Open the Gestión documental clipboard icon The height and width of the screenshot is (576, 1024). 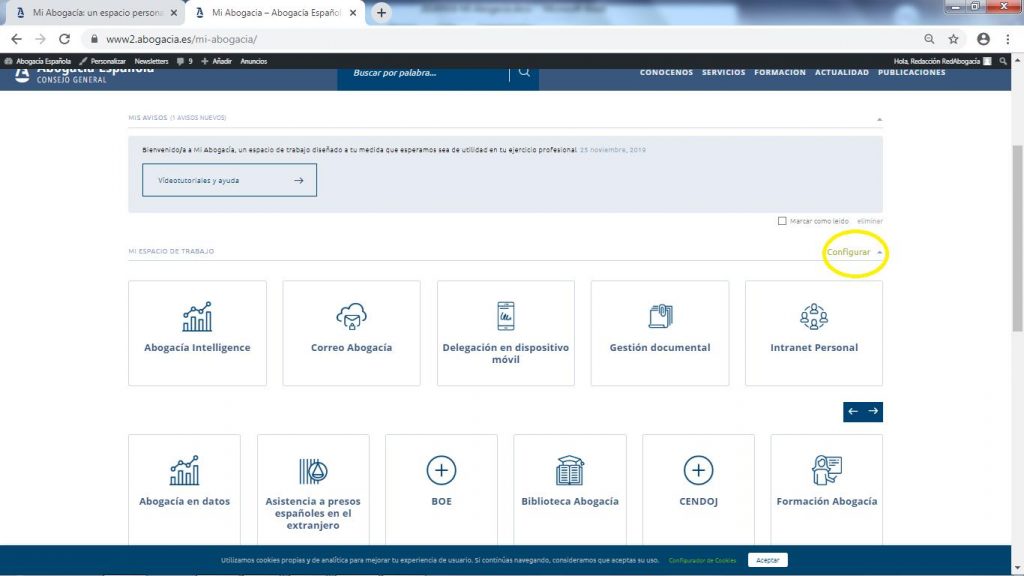tap(660, 316)
